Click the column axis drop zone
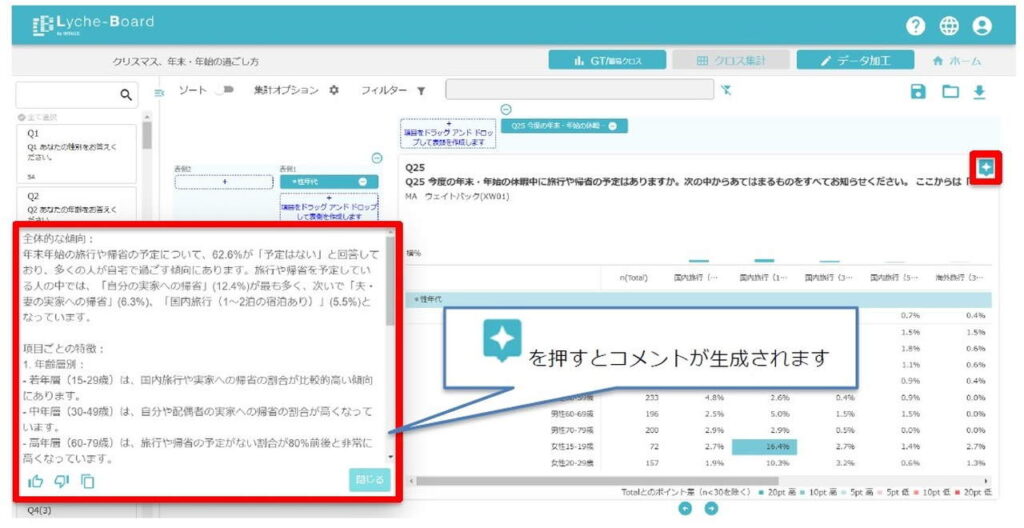1024x528 pixels. pyautogui.click(x=448, y=133)
